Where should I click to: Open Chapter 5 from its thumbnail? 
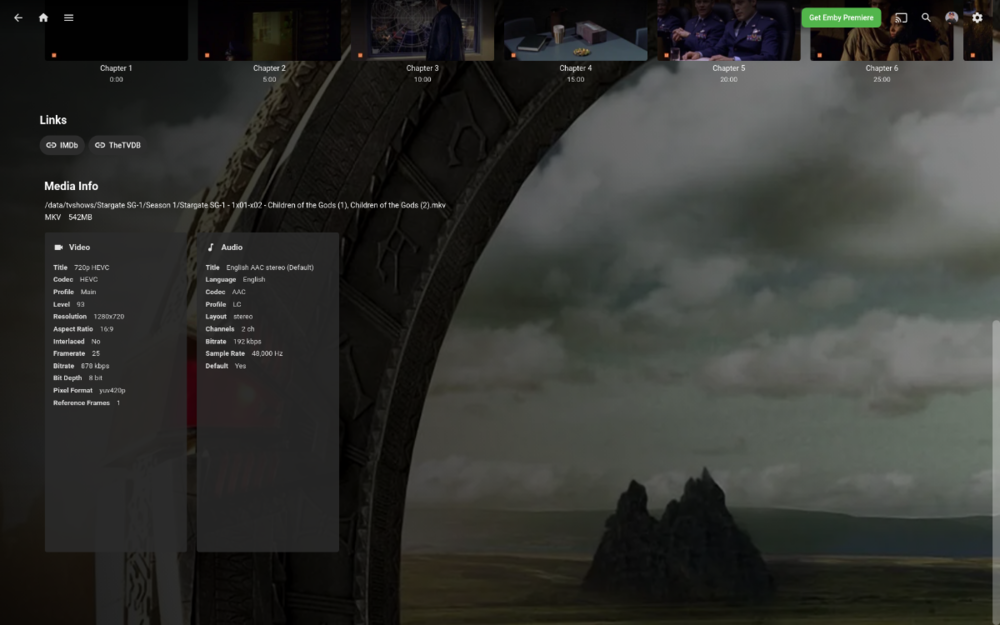(728, 29)
